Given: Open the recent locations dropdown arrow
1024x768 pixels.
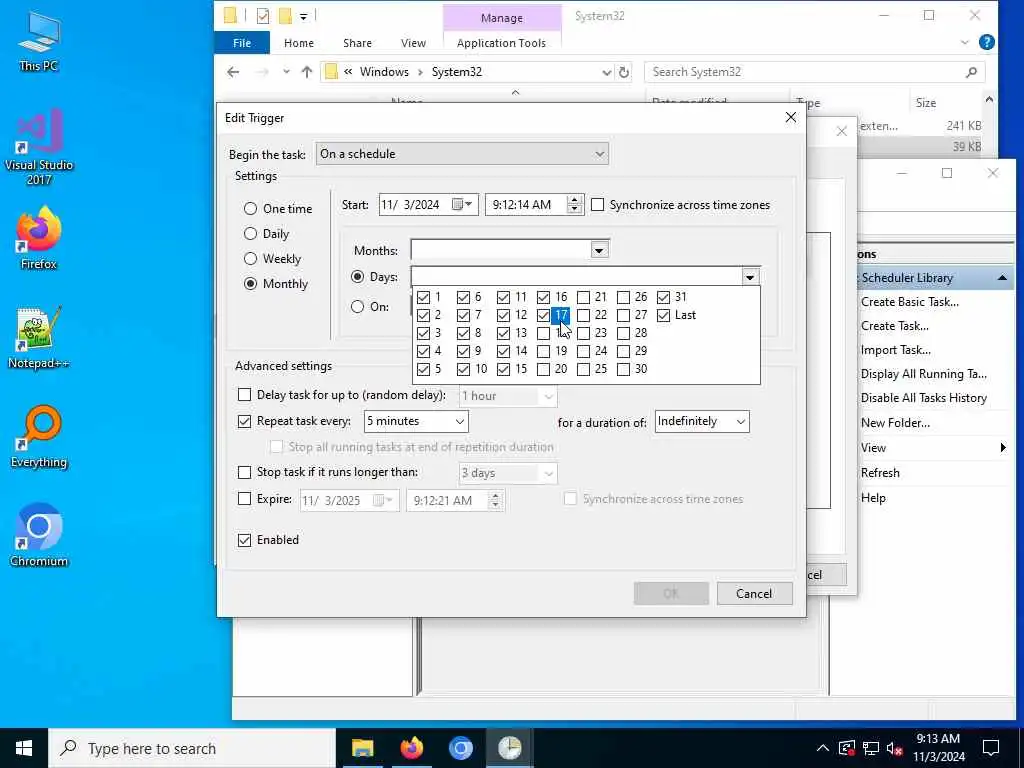Looking at the screenshot, I should [x=286, y=72].
